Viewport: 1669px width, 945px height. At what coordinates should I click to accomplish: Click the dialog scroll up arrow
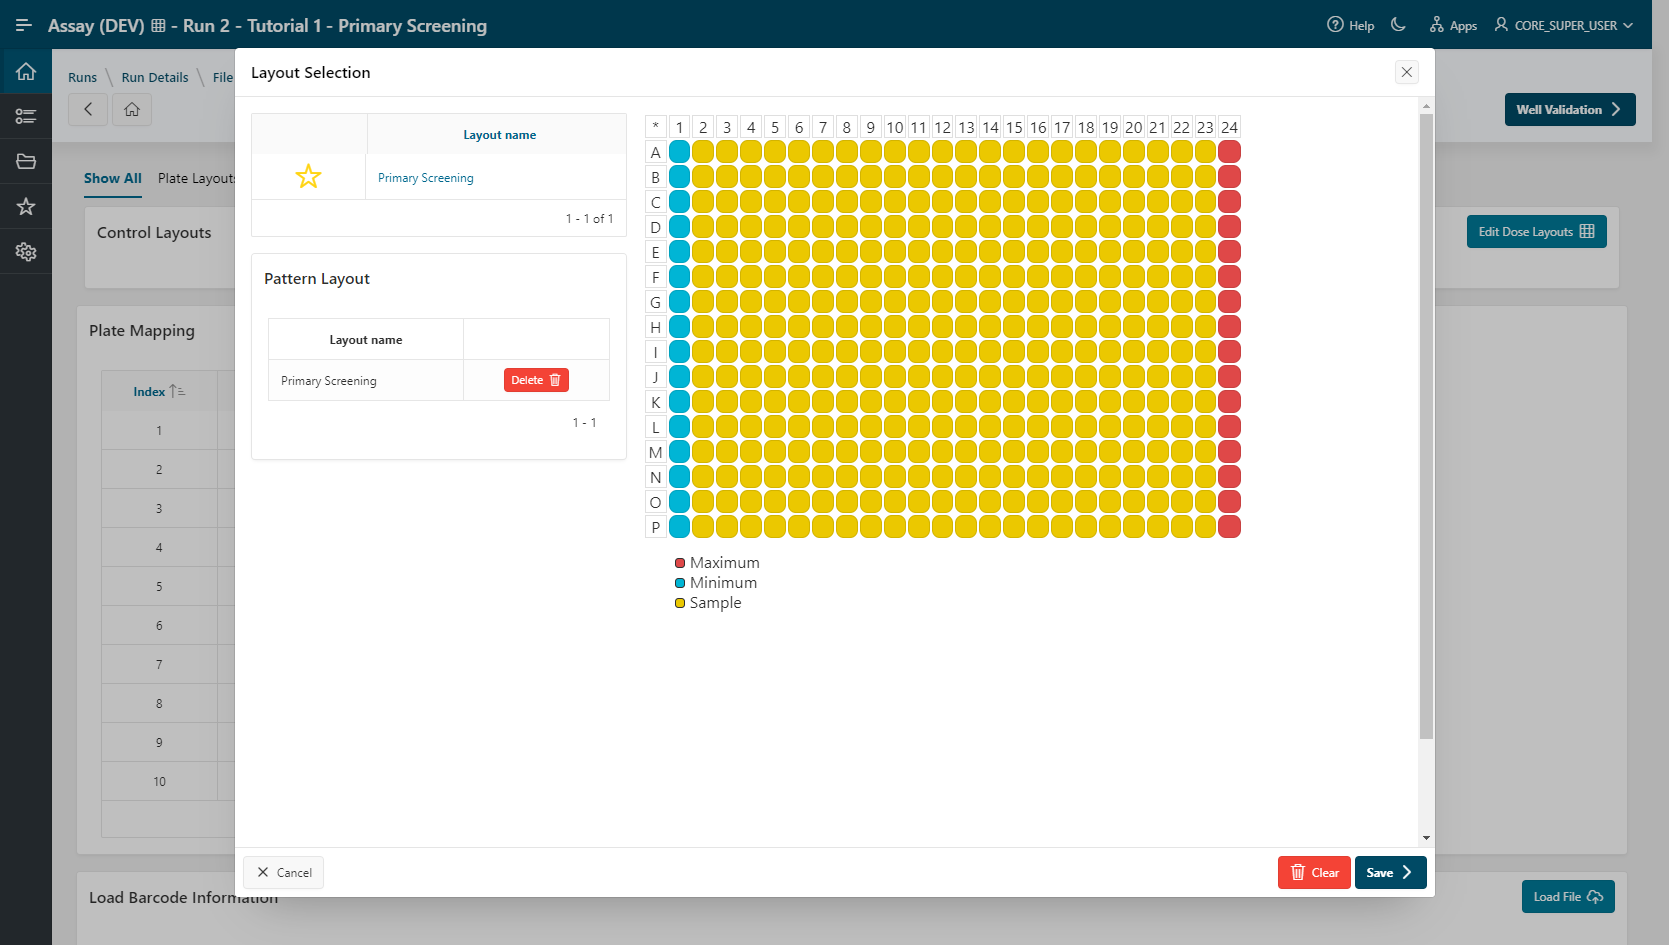pos(1426,106)
